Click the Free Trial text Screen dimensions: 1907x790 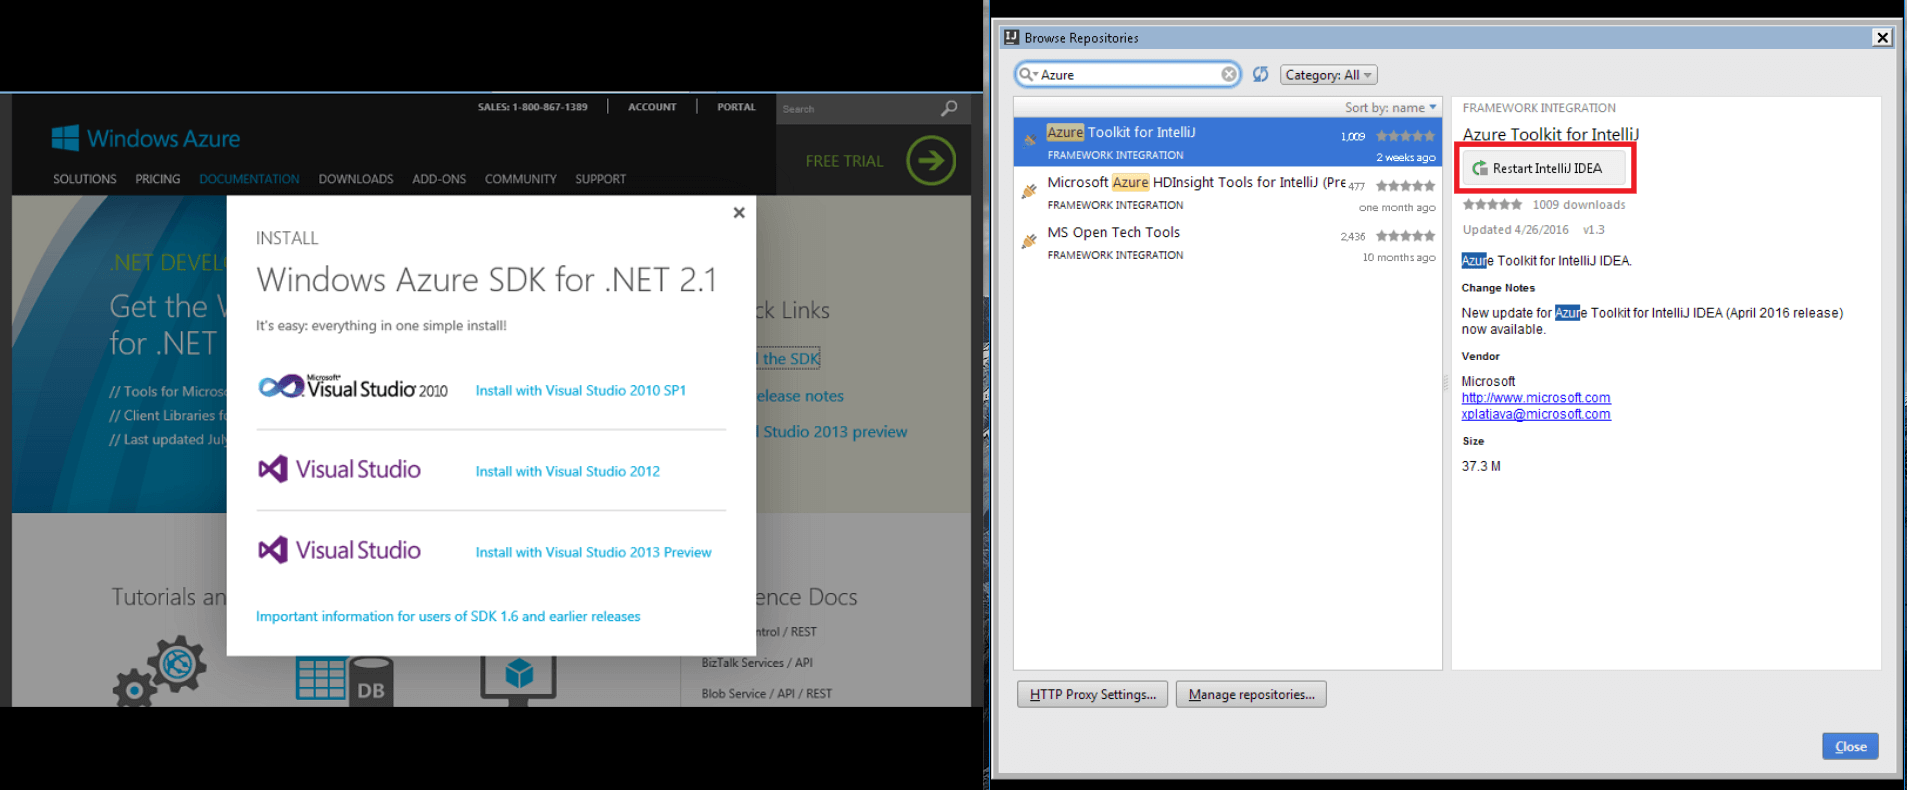point(844,161)
